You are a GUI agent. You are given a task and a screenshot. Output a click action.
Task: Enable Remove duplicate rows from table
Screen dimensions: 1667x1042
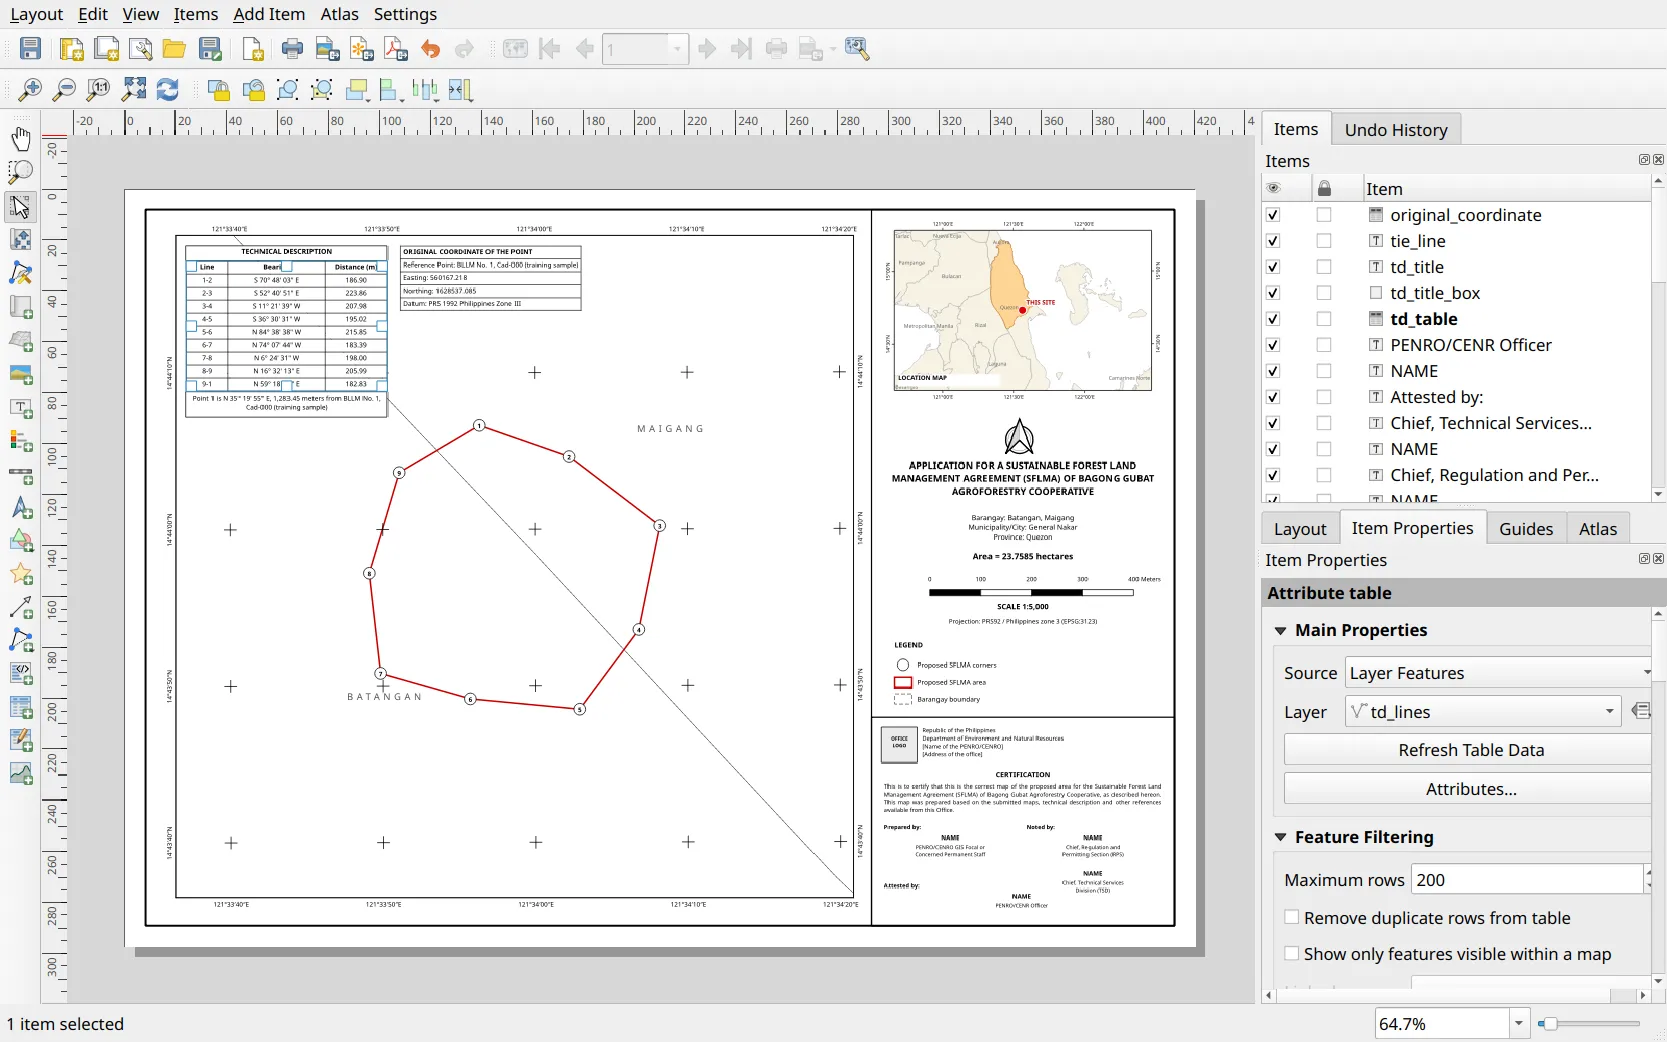[x=1292, y=918]
